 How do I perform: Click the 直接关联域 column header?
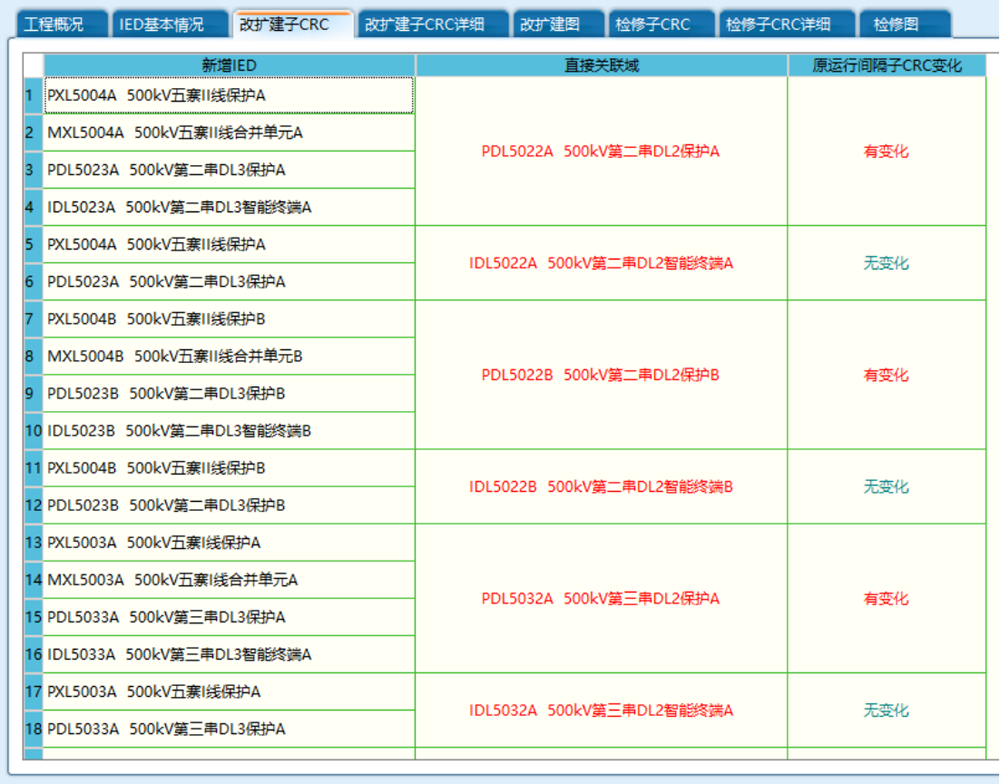point(601,65)
